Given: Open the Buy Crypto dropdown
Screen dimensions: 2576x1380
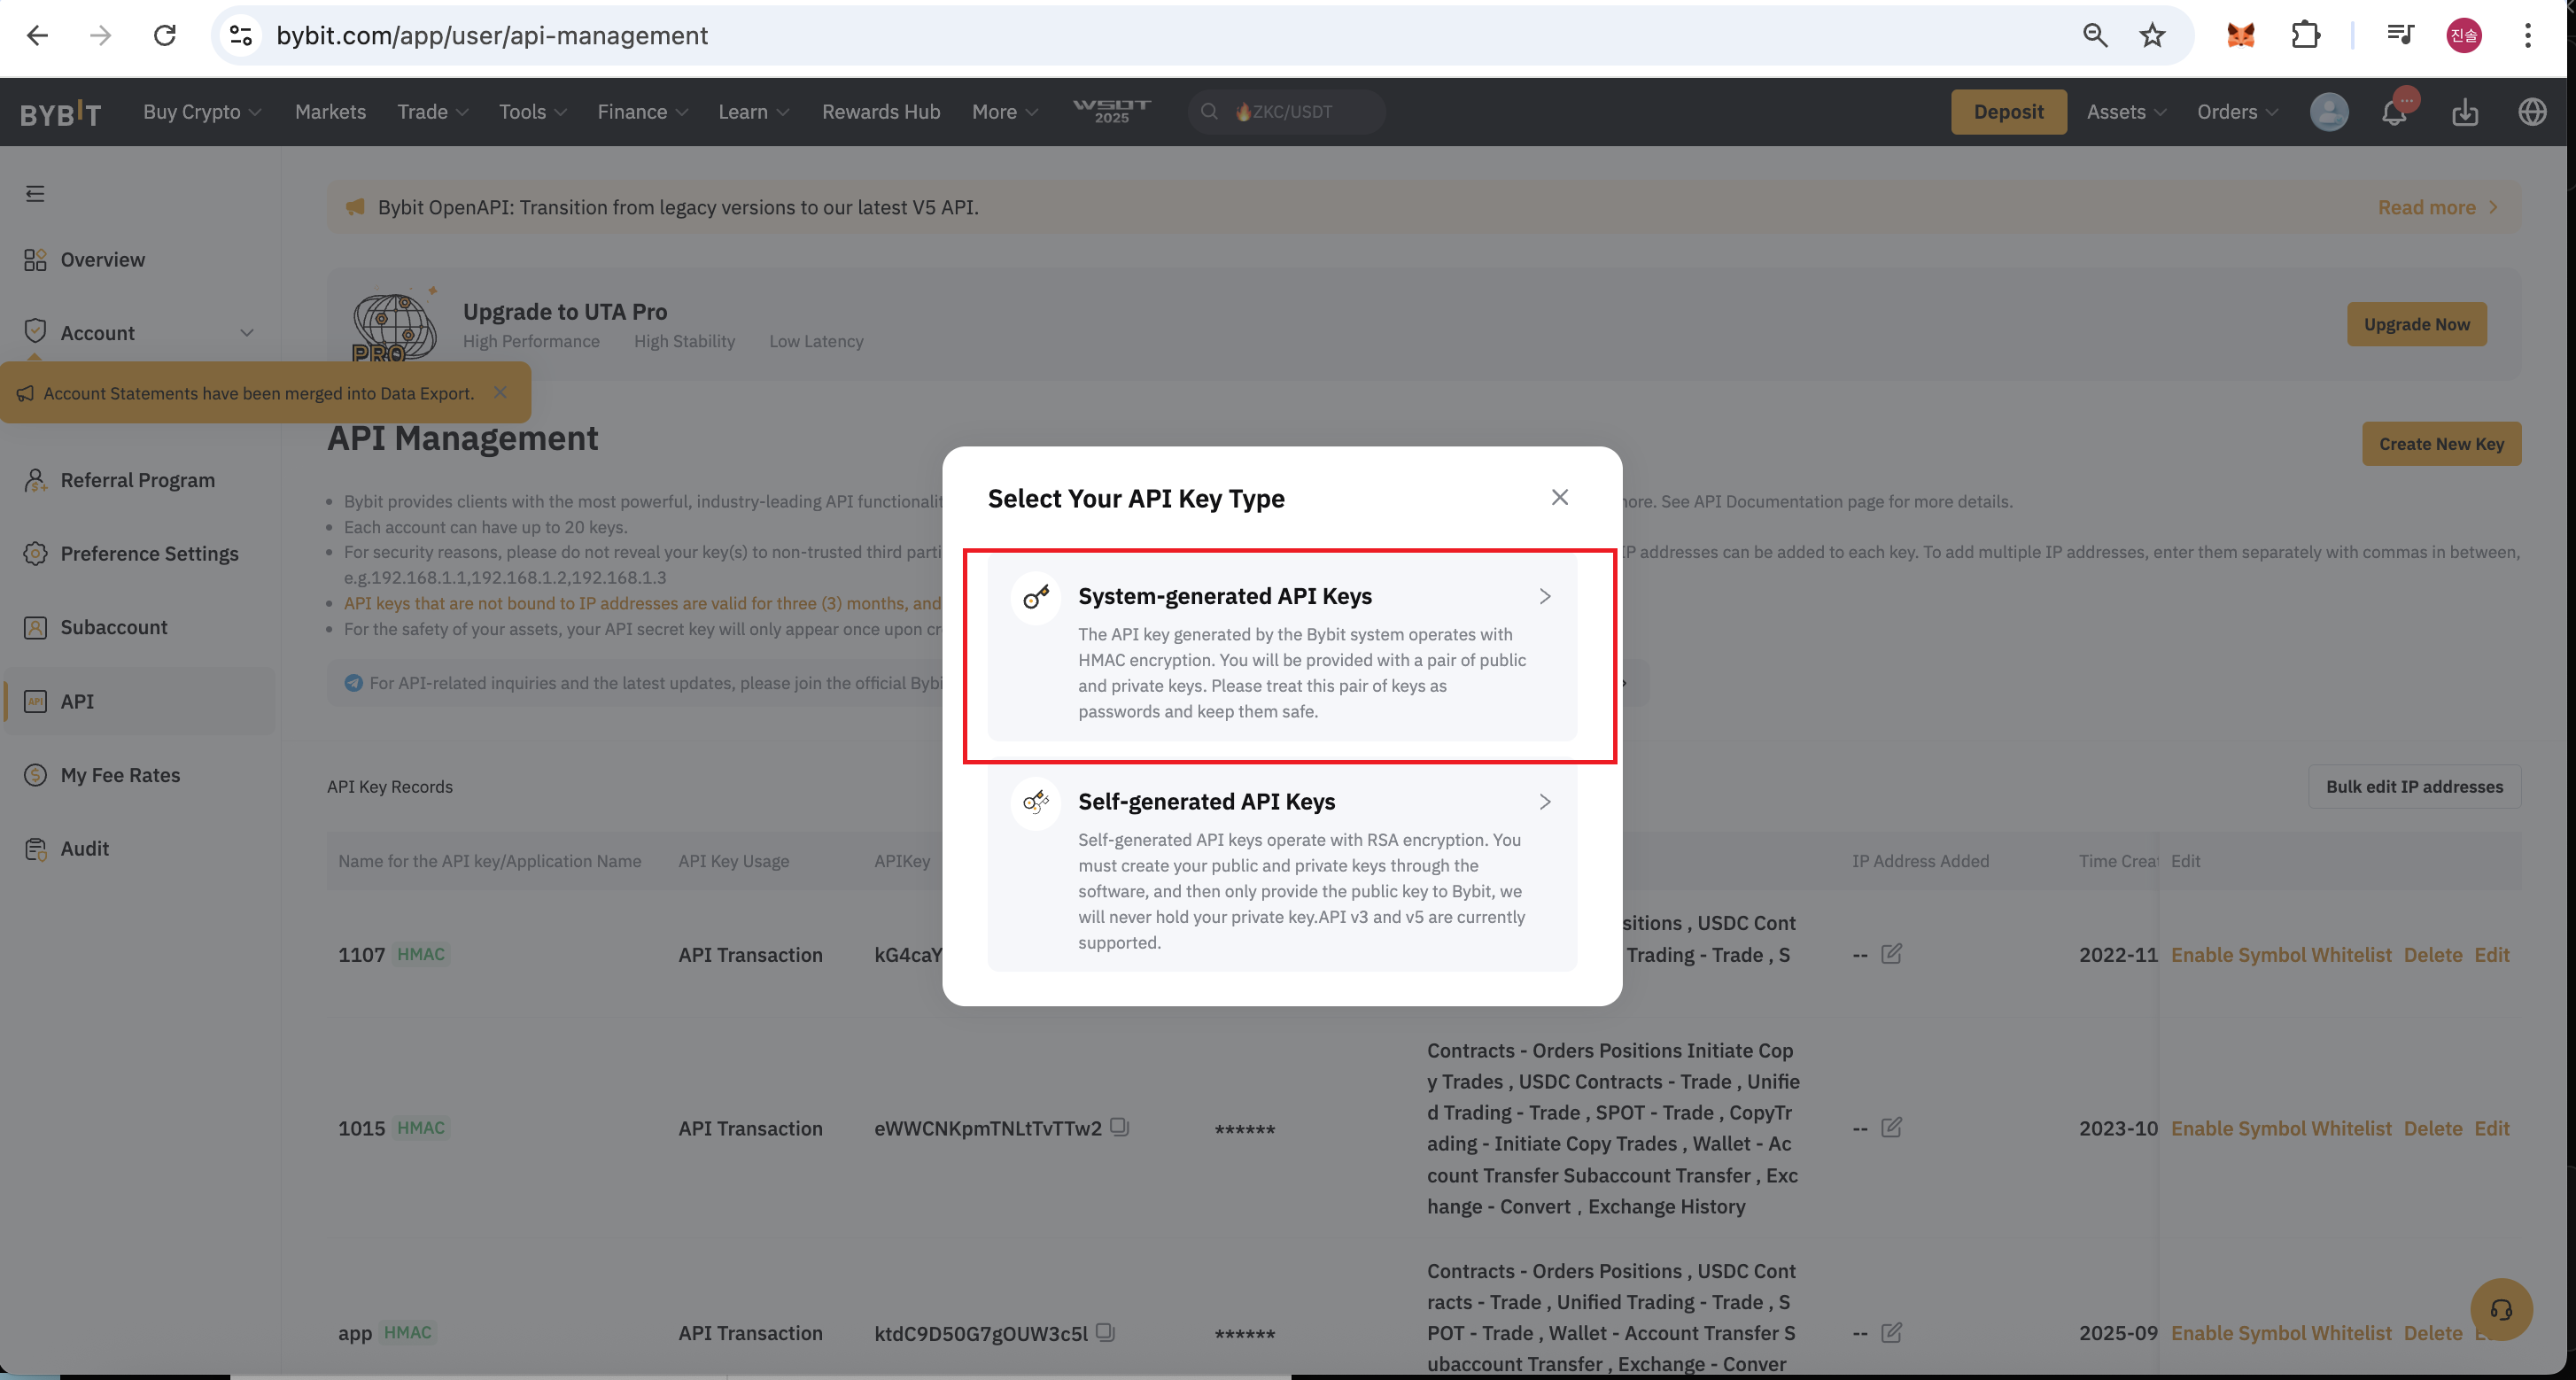Looking at the screenshot, I should point(201,112).
